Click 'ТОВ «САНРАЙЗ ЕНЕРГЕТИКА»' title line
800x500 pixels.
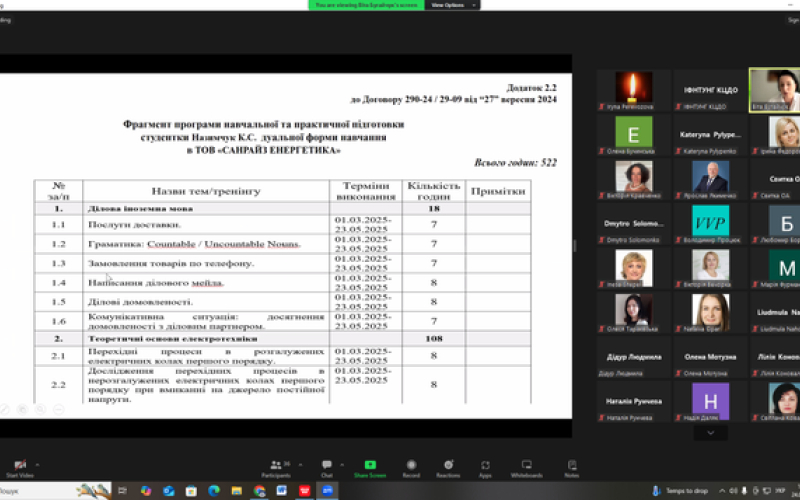264,150
